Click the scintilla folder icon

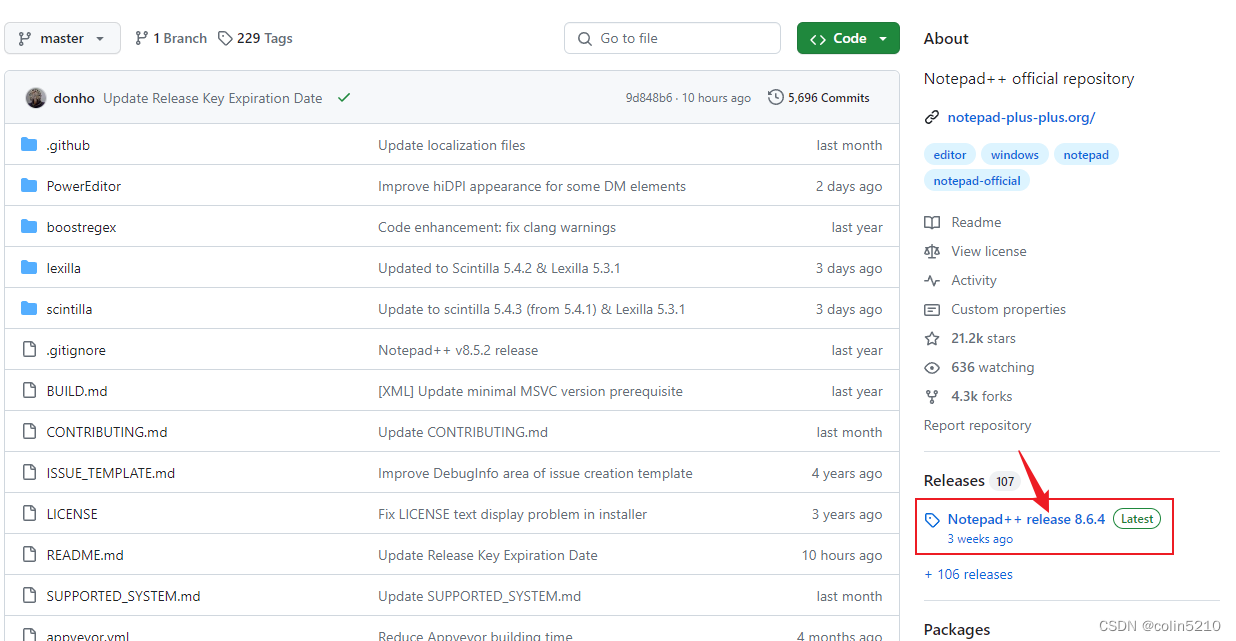pos(29,309)
